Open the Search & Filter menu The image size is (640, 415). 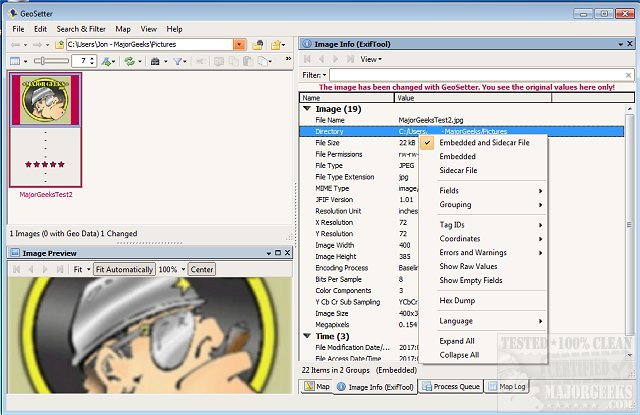[x=82, y=29]
